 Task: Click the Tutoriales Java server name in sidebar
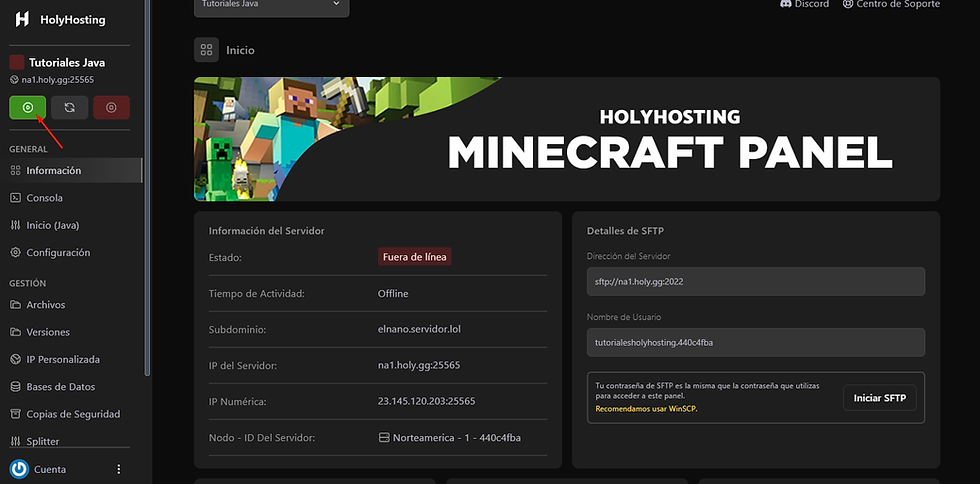67,63
